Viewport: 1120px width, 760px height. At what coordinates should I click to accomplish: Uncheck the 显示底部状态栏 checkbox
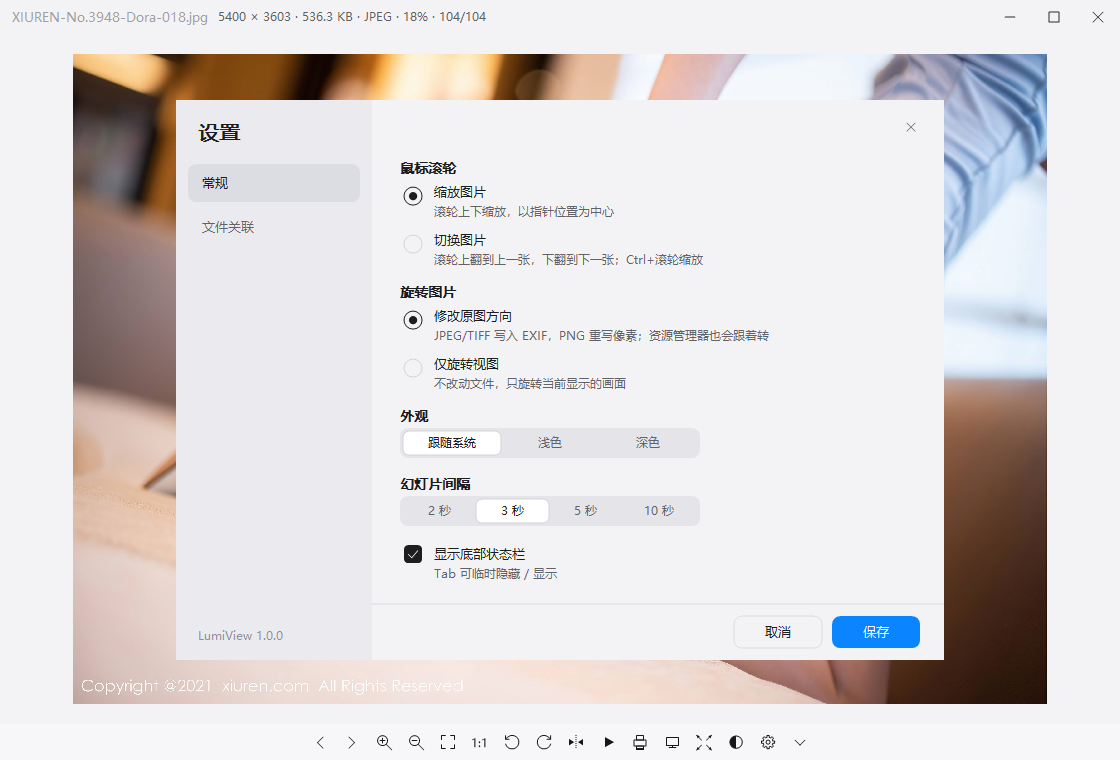pyautogui.click(x=413, y=554)
